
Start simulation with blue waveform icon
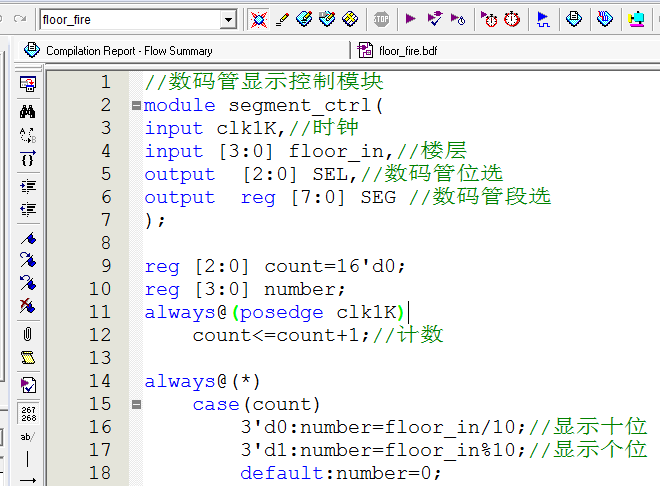[x=543, y=19]
